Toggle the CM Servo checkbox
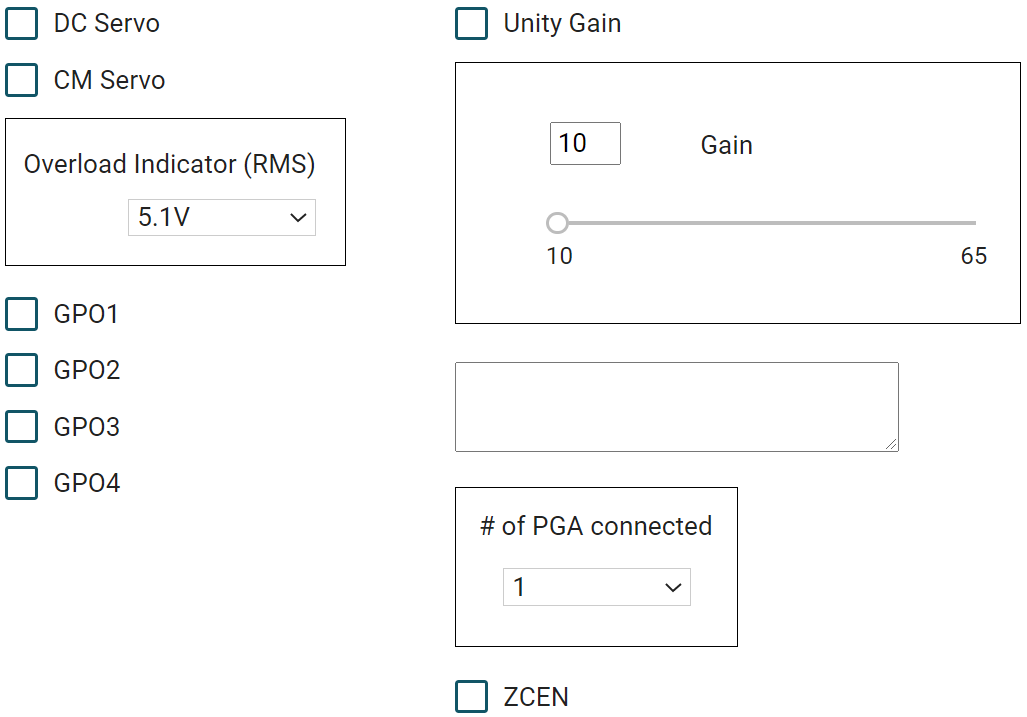The image size is (1027, 717). click(x=22, y=81)
